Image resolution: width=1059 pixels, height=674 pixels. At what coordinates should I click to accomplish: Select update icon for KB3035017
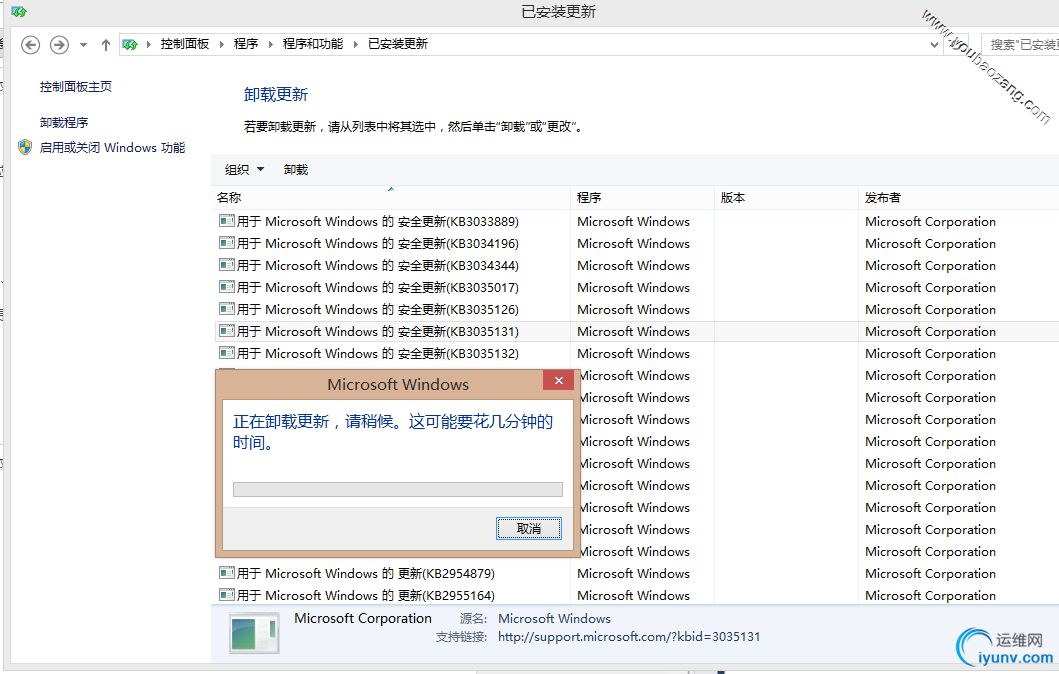coord(227,287)
